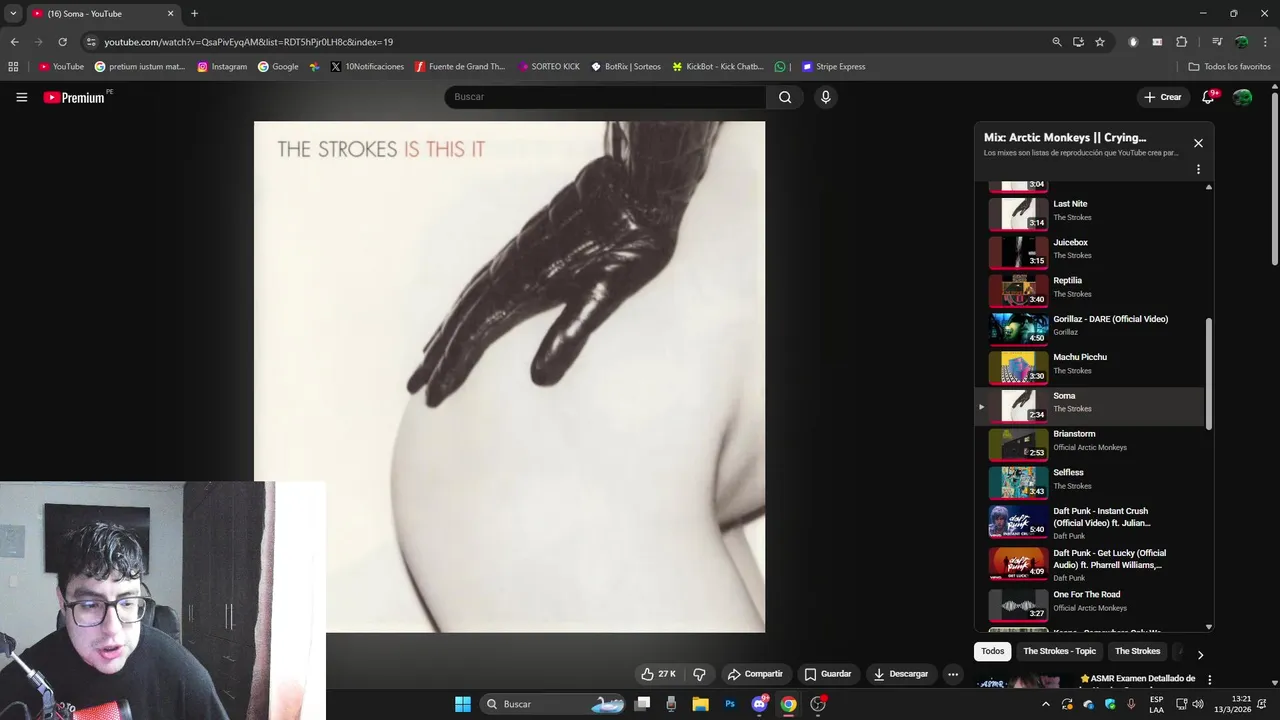The height and width of the screenshot is (720, 1280).
Task: Open Photoshop from the taskbar
Action: [x=730, y=704]
